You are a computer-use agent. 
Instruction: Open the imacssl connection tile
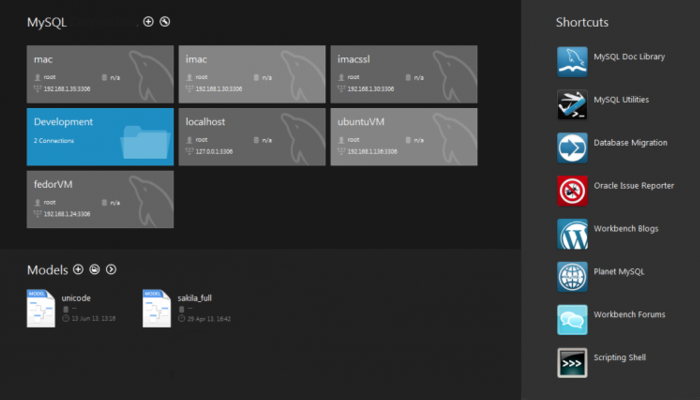[404, 74]
